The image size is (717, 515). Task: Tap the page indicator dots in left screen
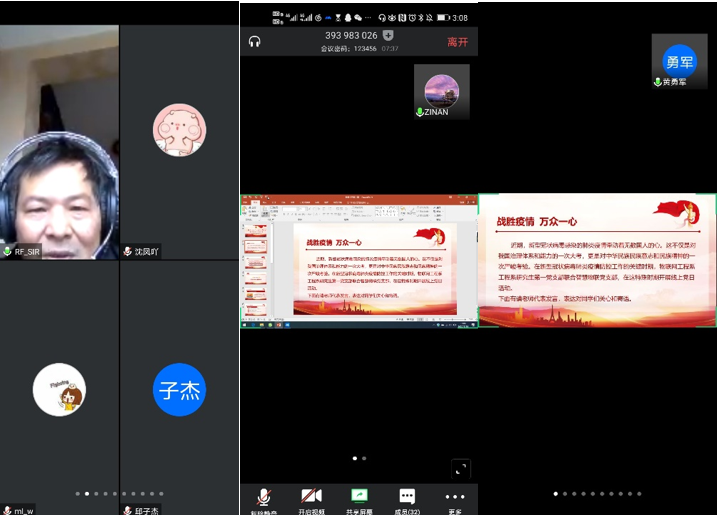click(x=118, y=493)
